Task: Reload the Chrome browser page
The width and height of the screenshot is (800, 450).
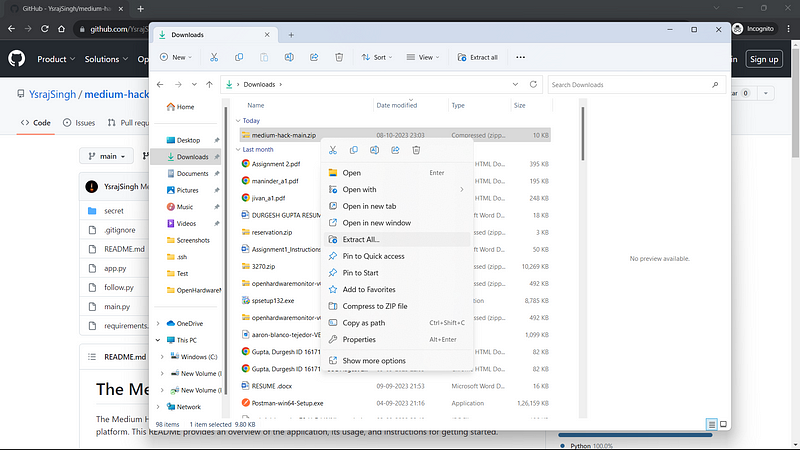Action: (x=45, y=29)
